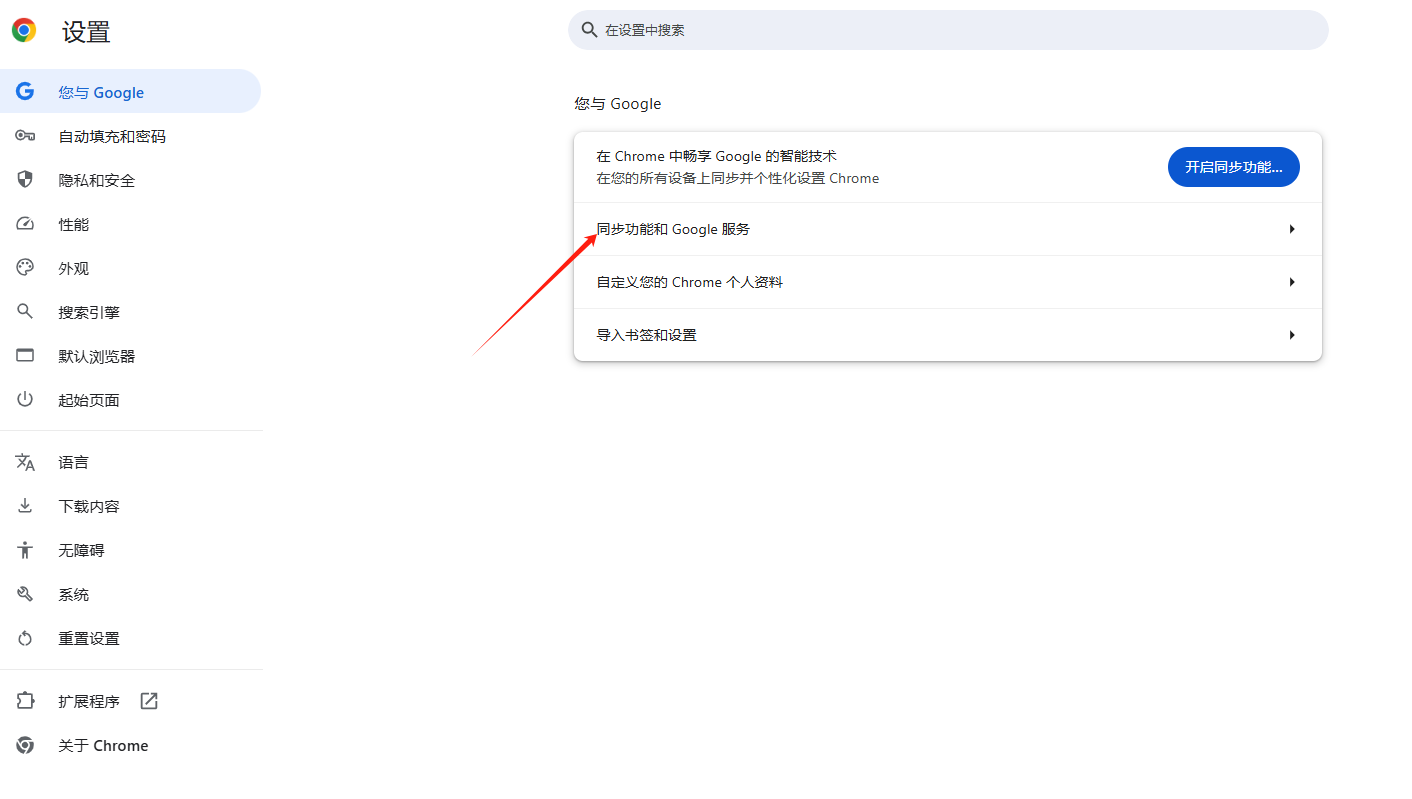1412x799 pixels.
Task: Click the magnifier icon for 搜索引擎
Action: (x=25, y=312)
